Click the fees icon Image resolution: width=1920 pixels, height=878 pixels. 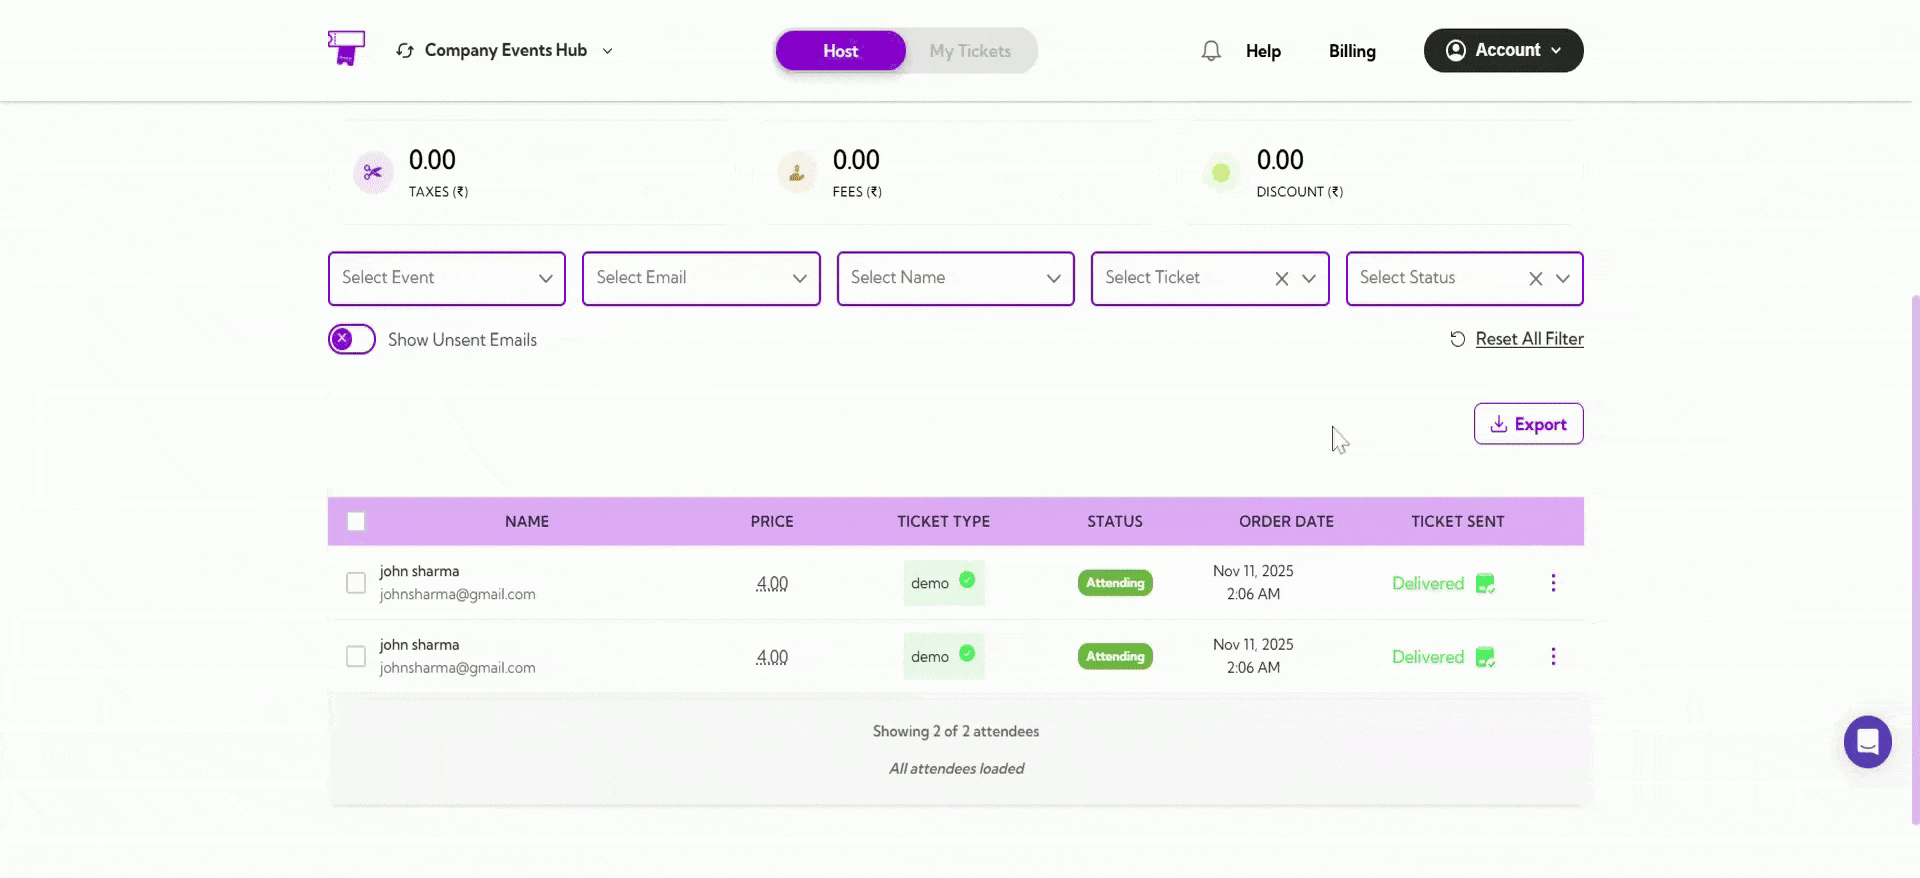point(797,173)
